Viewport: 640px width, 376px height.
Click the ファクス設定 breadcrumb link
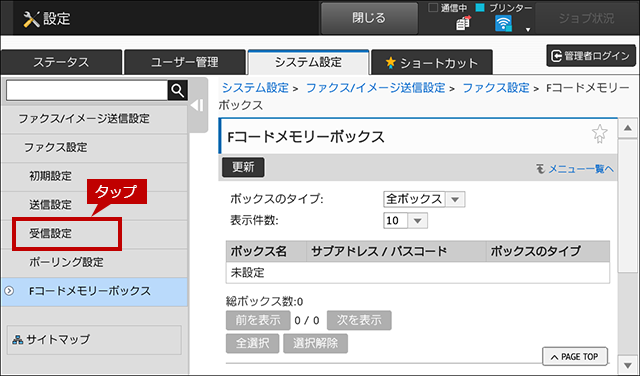coord(496,87)
